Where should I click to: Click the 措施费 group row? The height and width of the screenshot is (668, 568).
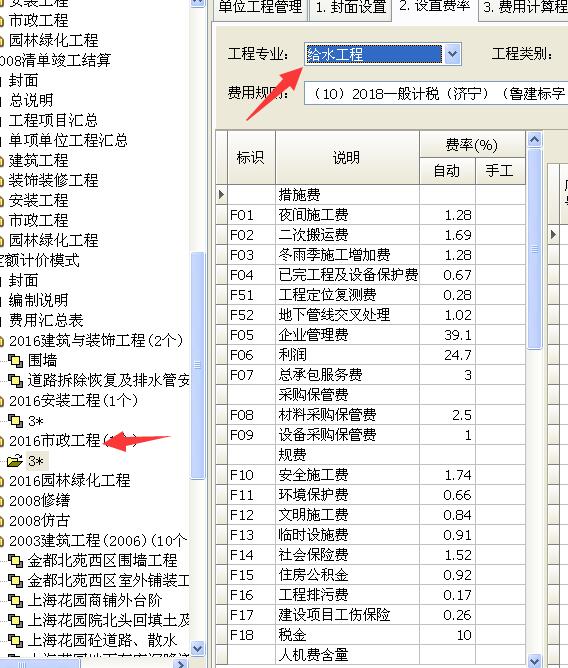(x=372, y=195)
